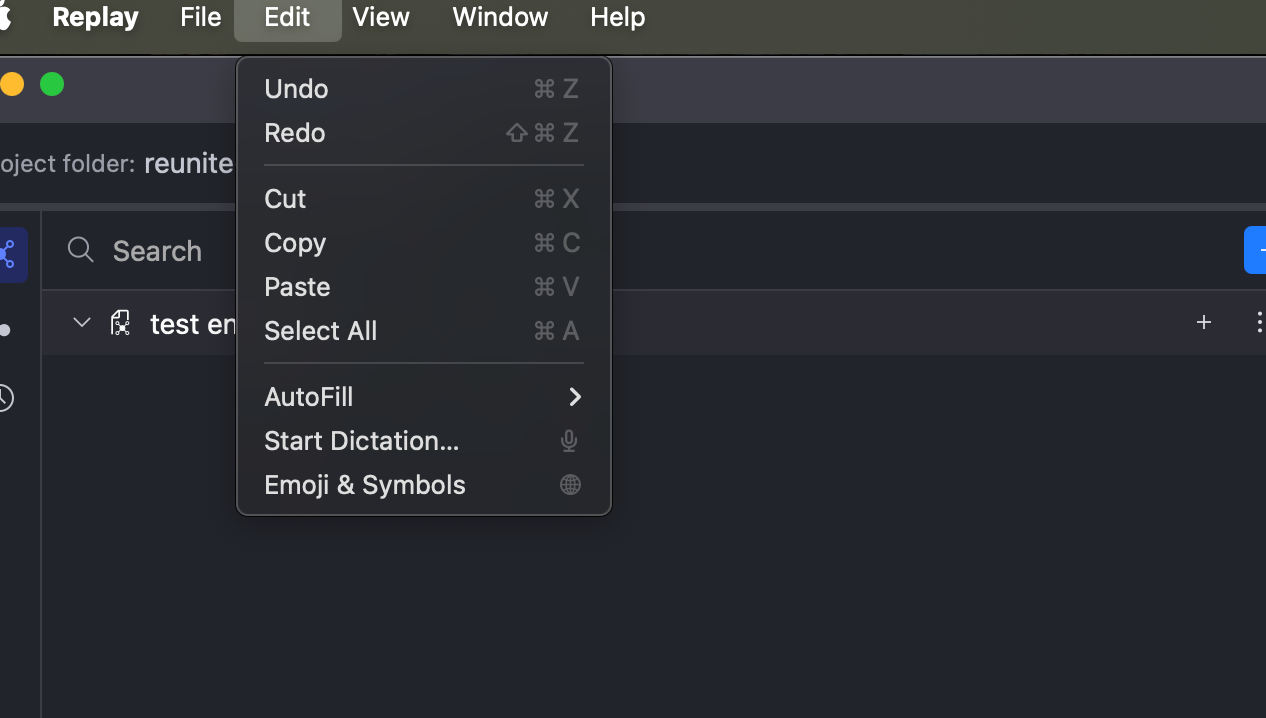Open the View menu
The width and height of the screenshot is (1266, 718).
pos(381,17)
